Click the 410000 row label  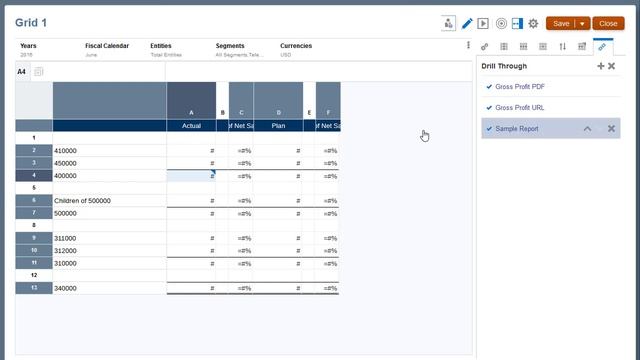pyautogui.click(x=65, y=151)
